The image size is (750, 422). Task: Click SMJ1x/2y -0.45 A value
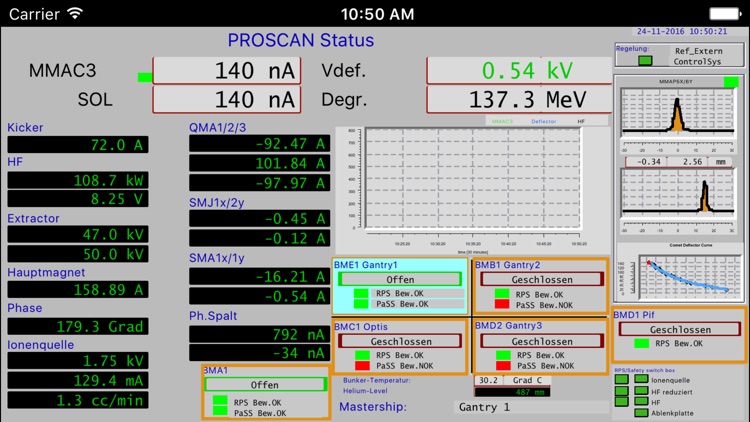pyautogui.click(x=259, y=219)
